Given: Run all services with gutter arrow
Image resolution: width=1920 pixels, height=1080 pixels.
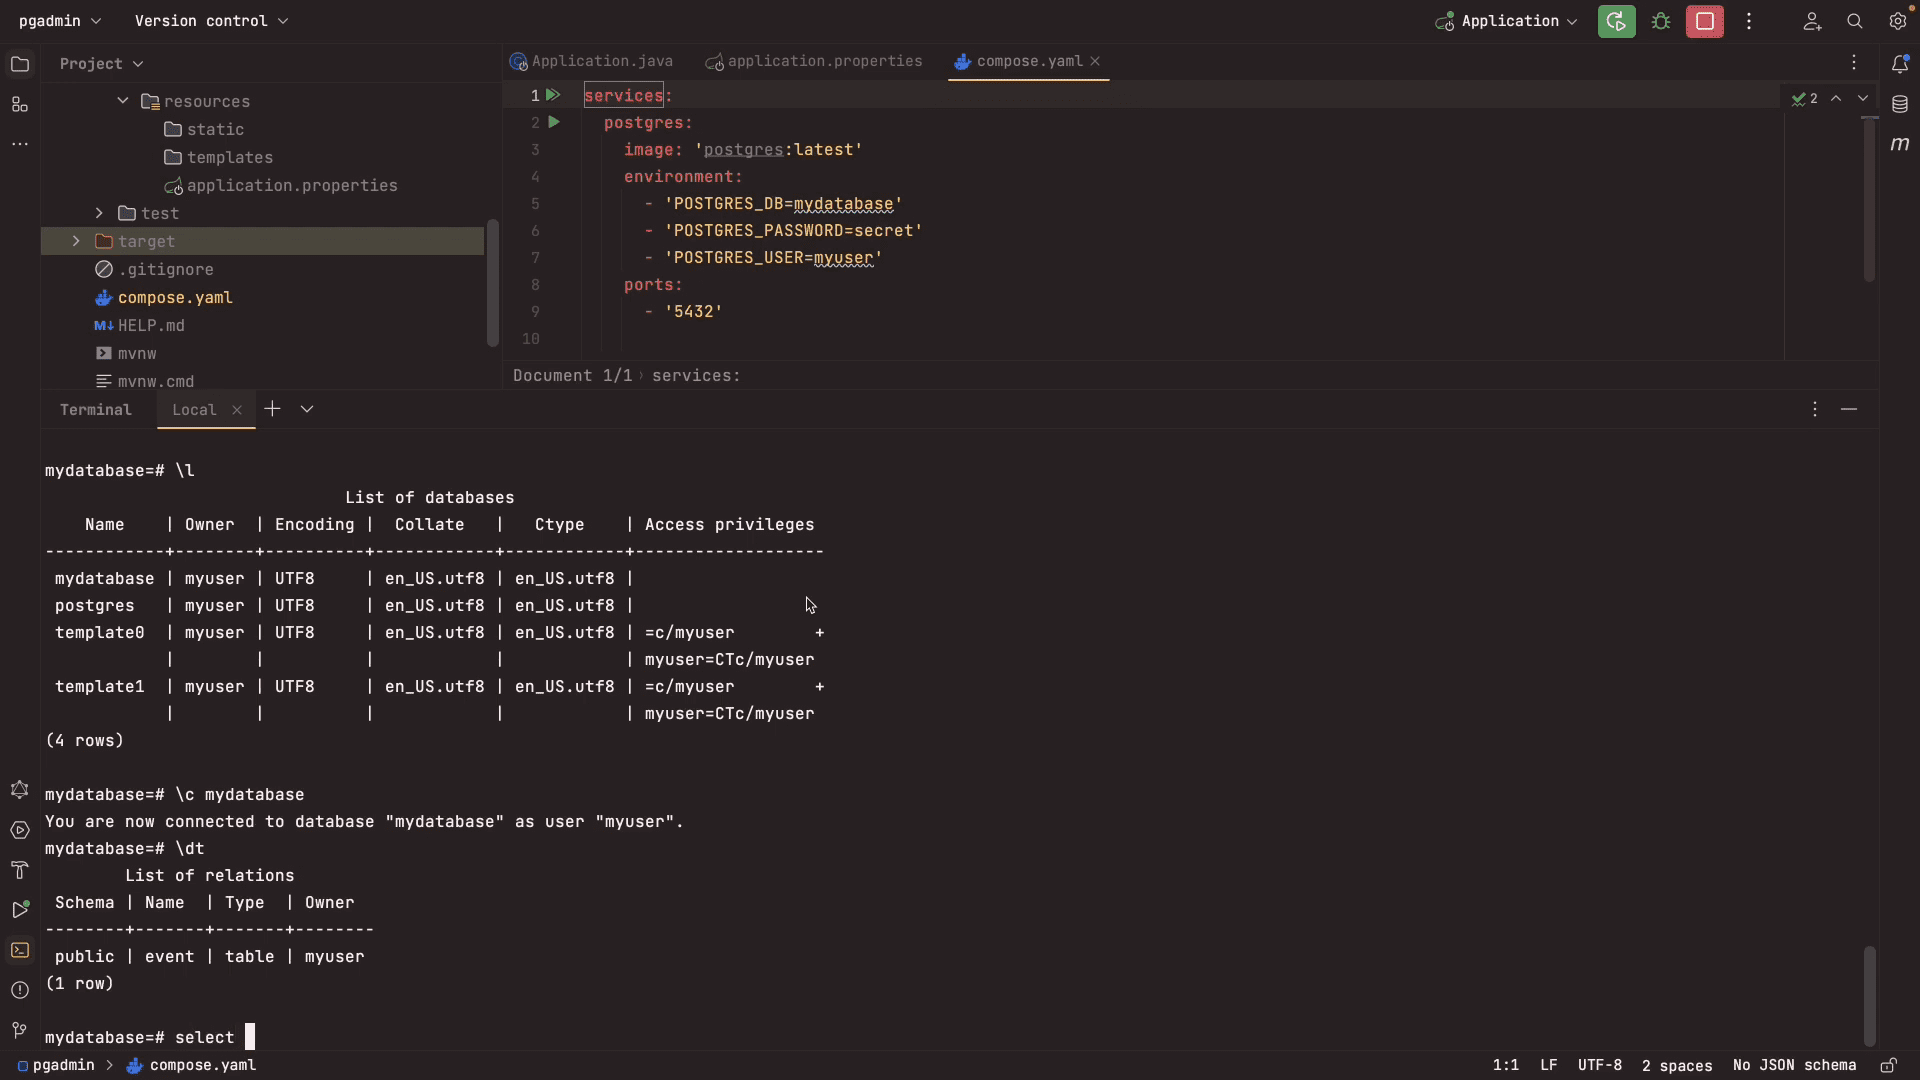Looking at the screenshot, I should (553, 95).
